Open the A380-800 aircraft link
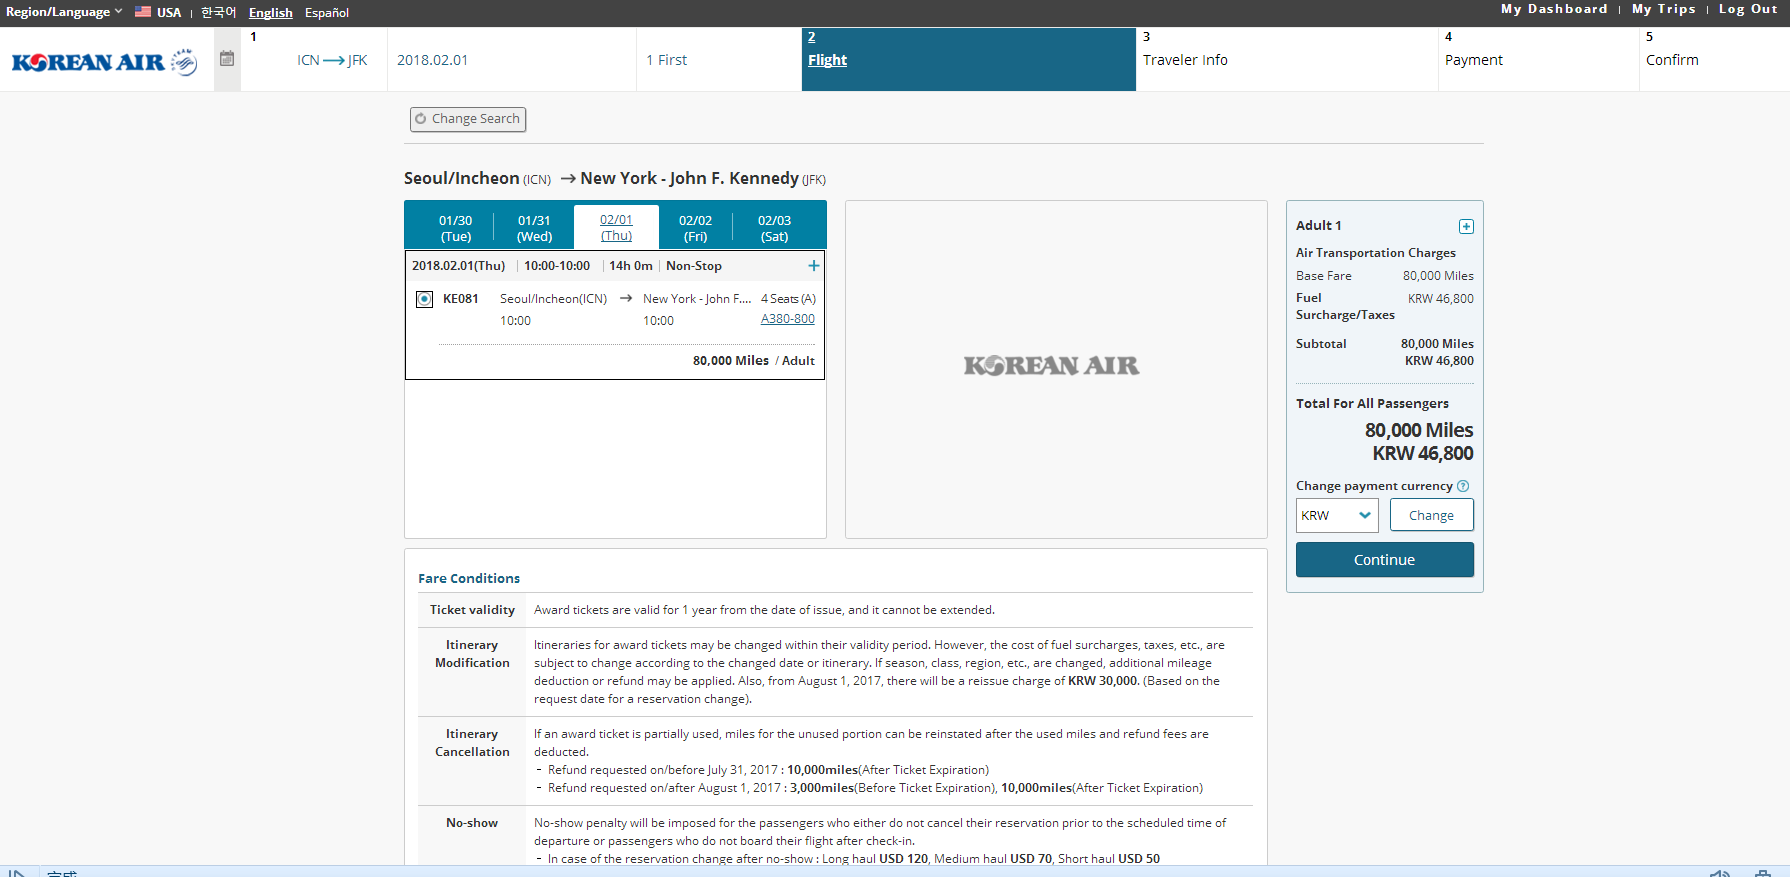 788,319
